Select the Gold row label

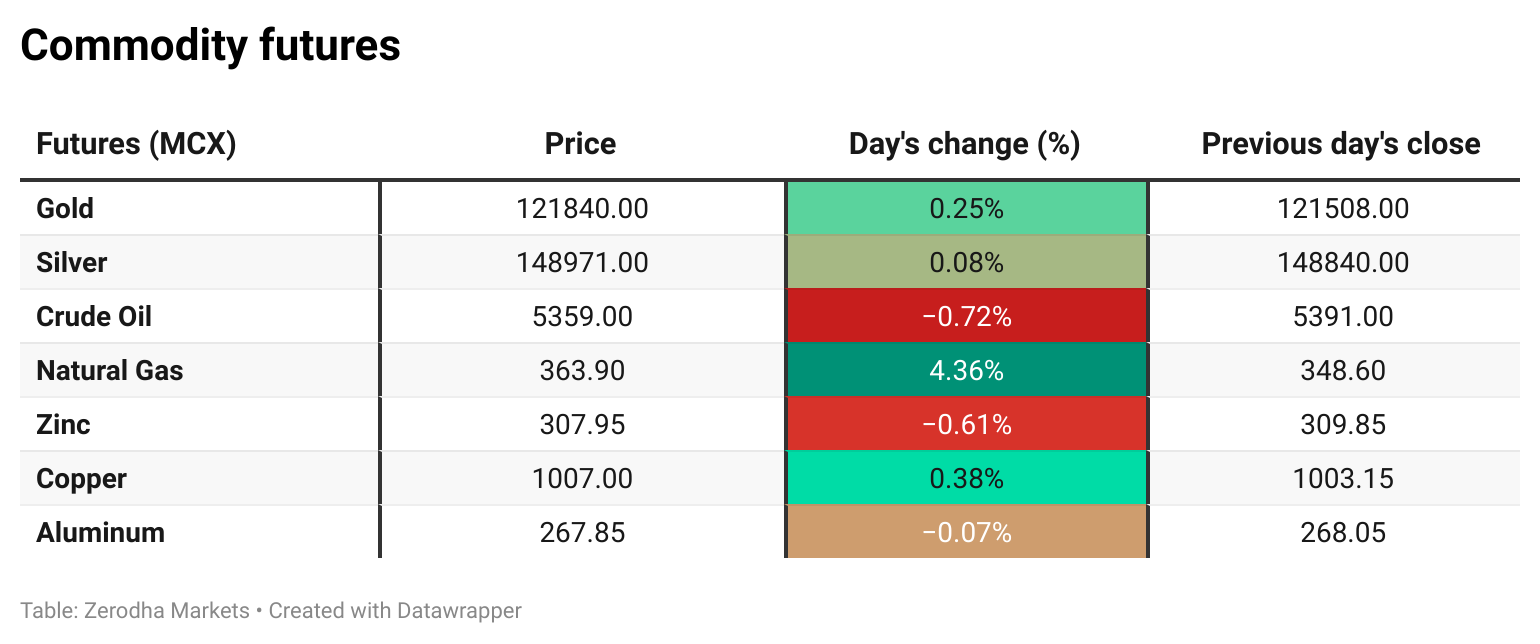pyautogui.click(x=65, y=209)
